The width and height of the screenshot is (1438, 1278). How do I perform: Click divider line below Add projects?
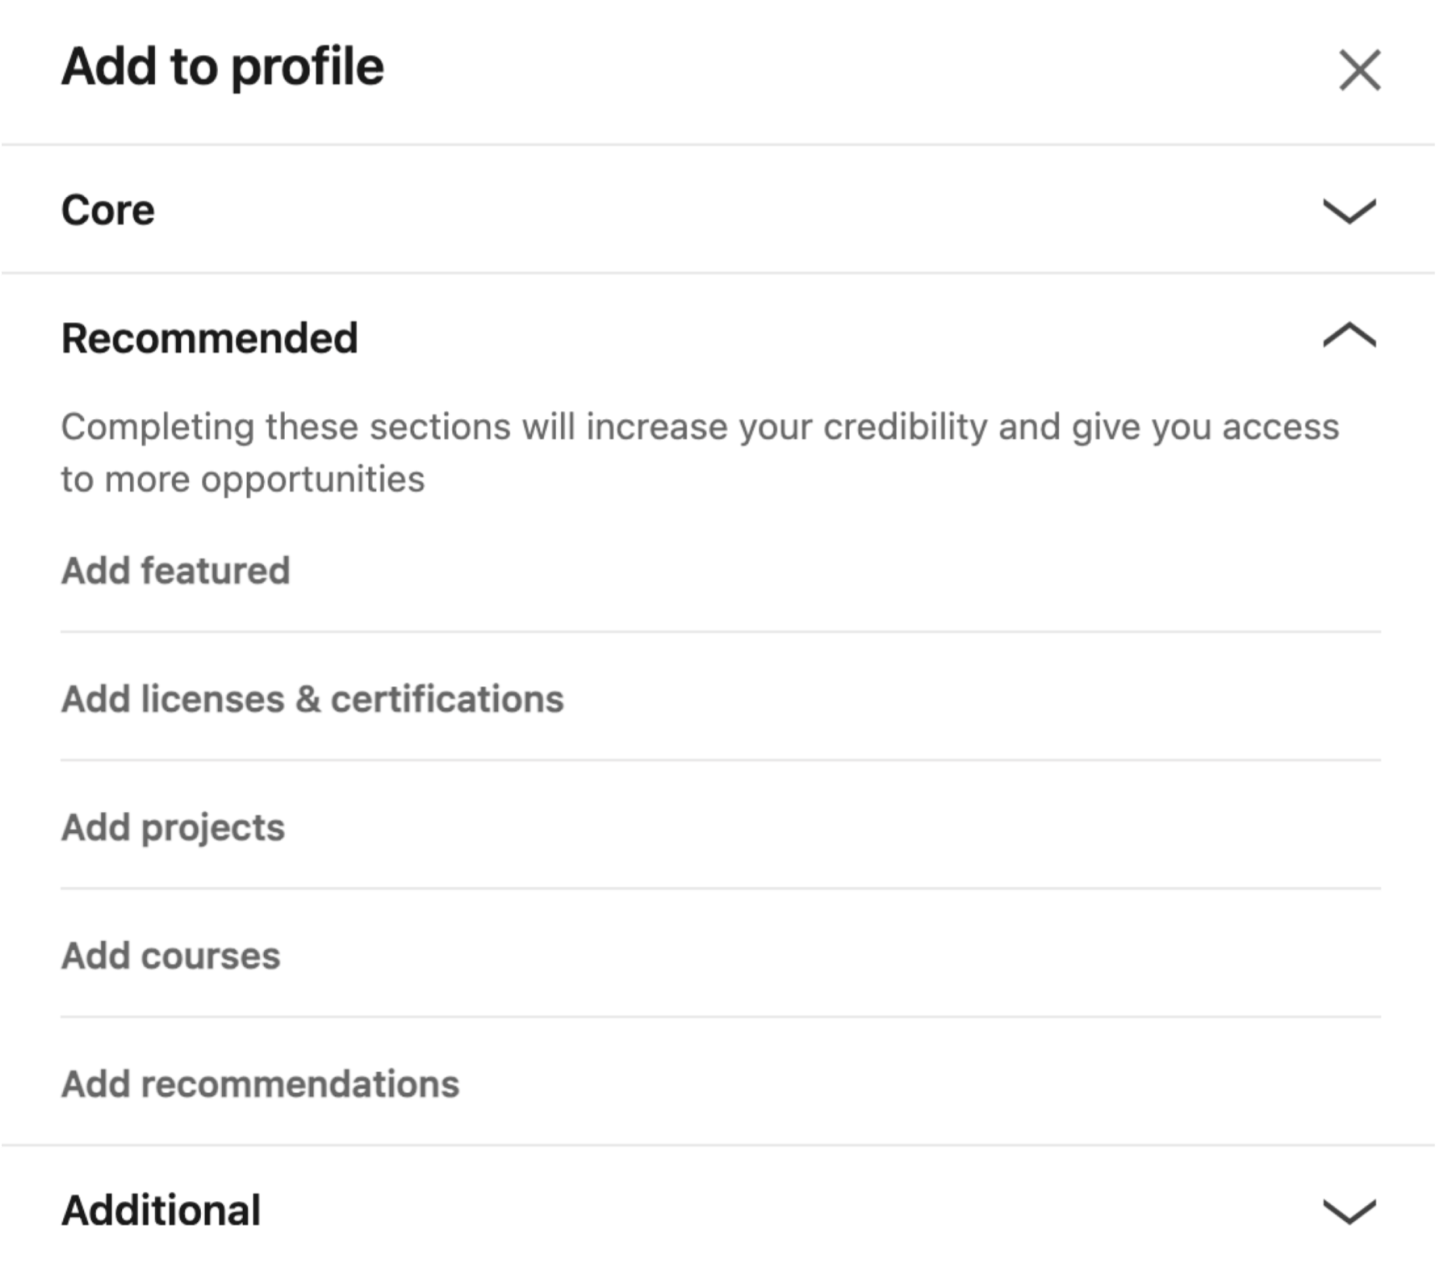click(x=720, y=888)
